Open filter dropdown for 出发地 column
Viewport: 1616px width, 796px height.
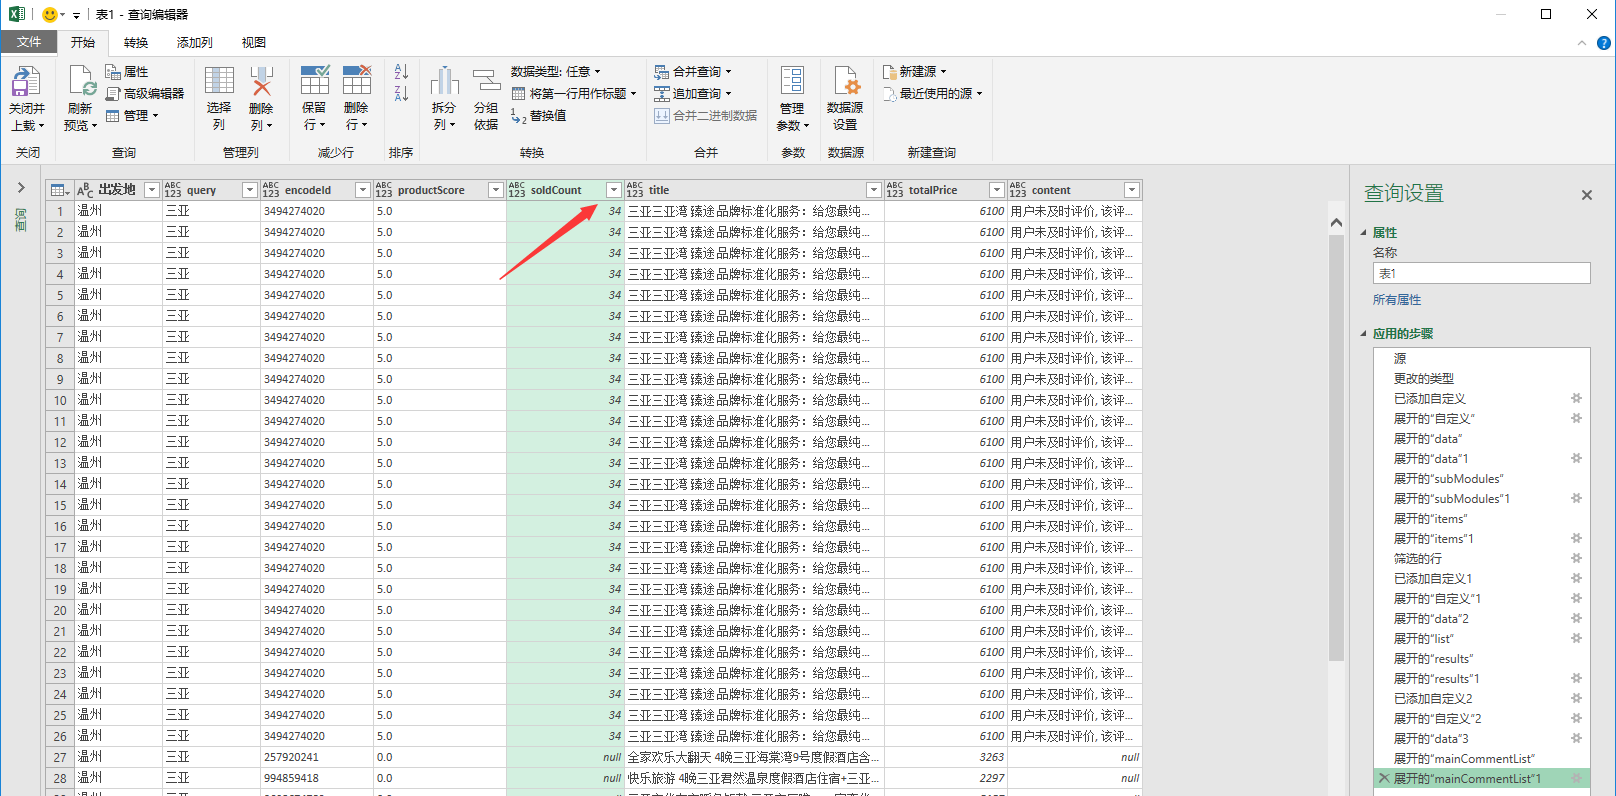coord(152,190)
